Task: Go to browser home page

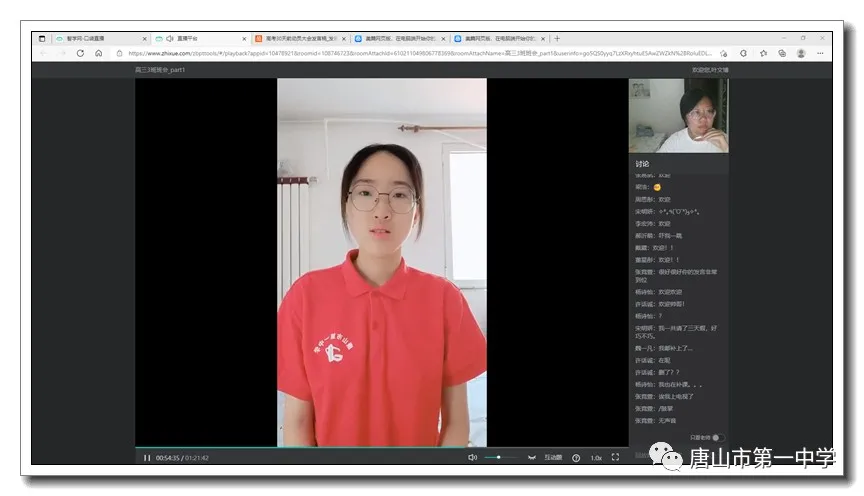Action: point(99,53)
